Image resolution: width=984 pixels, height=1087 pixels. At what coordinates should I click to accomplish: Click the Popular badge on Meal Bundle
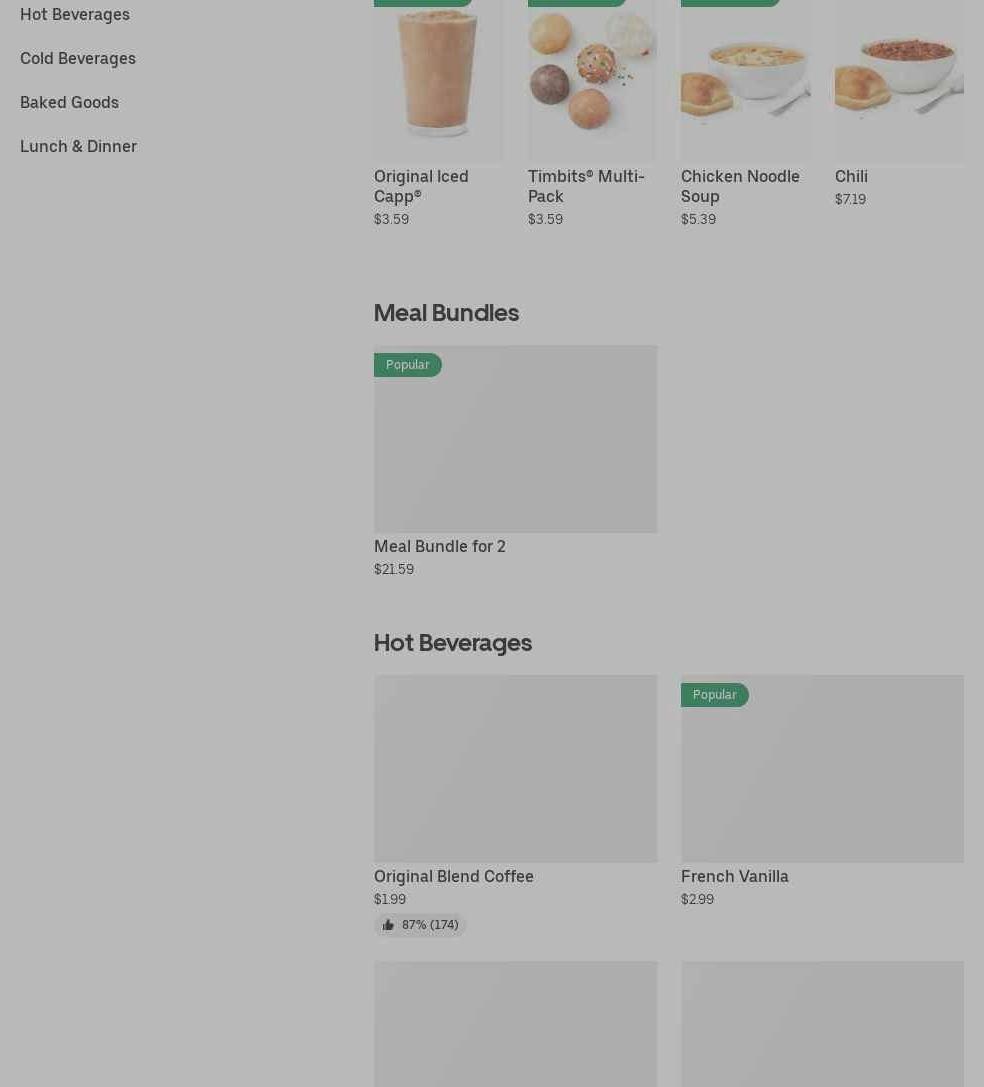[x=408, y=365]
